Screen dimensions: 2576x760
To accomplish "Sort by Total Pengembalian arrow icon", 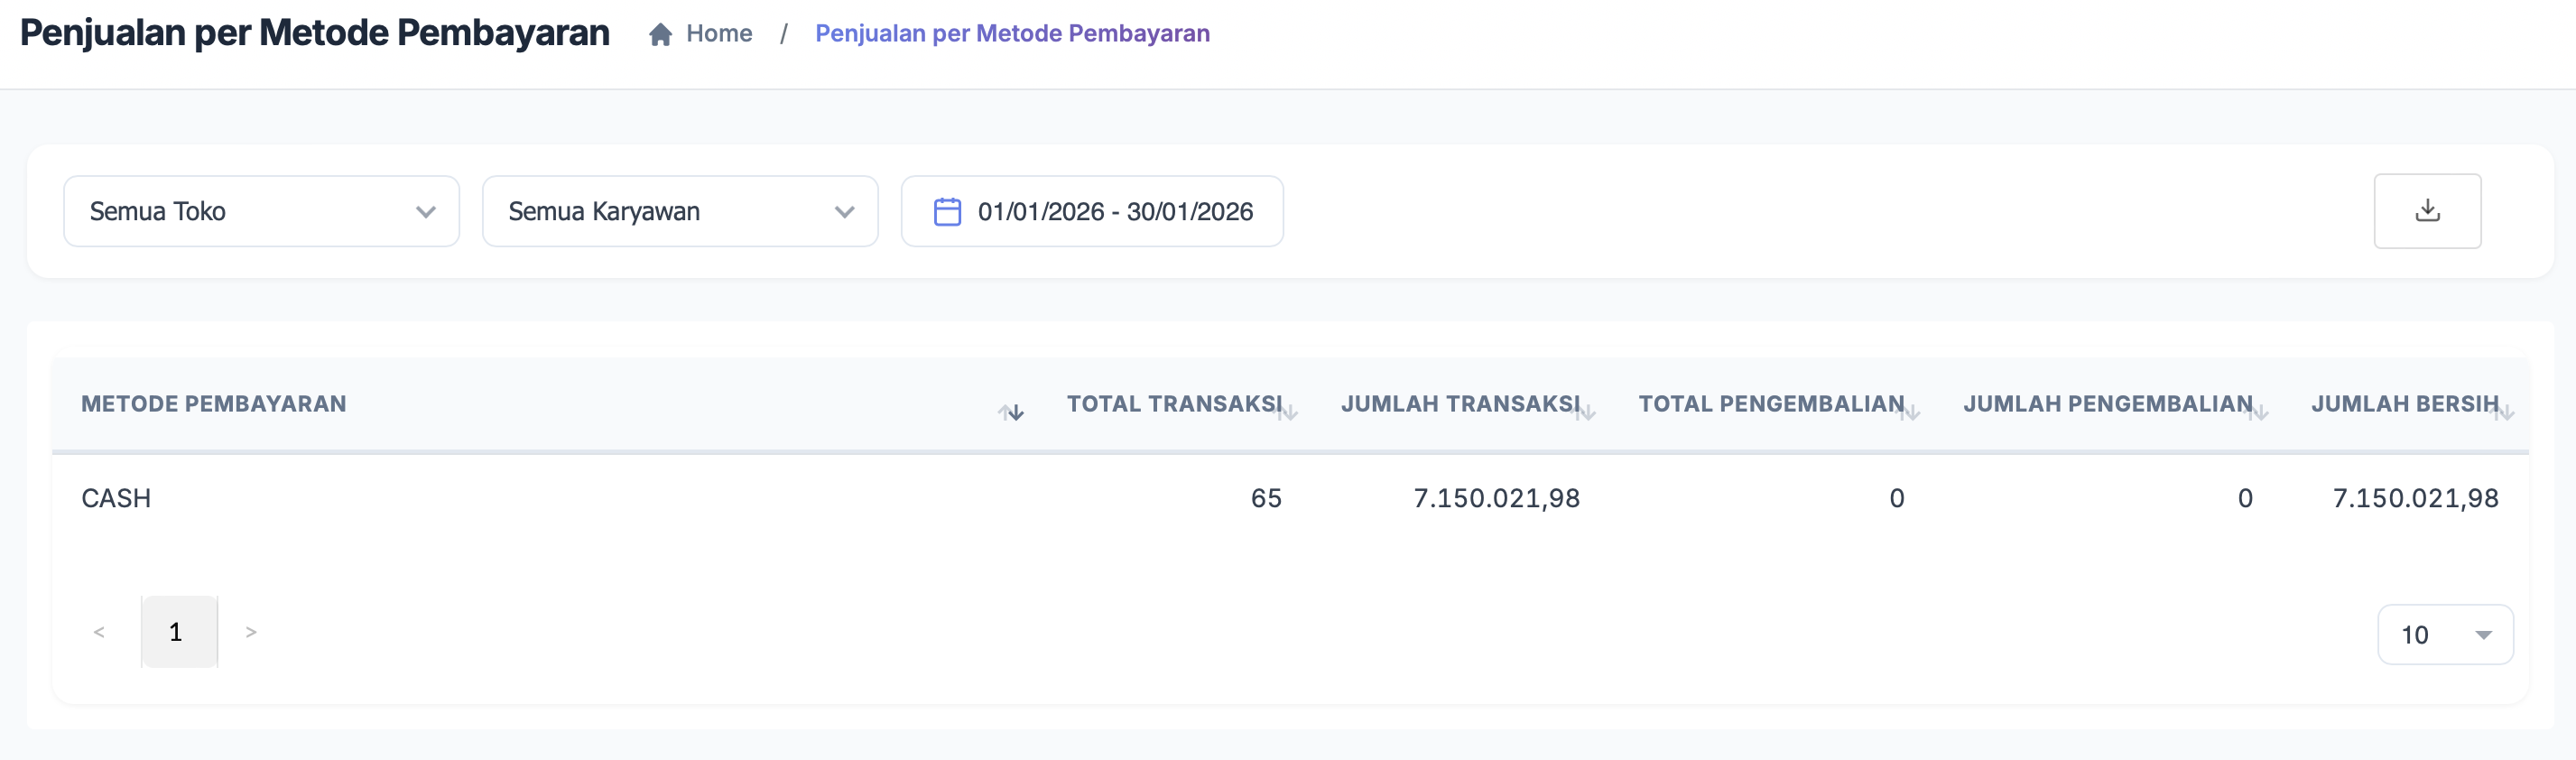I will (1911, 412).
